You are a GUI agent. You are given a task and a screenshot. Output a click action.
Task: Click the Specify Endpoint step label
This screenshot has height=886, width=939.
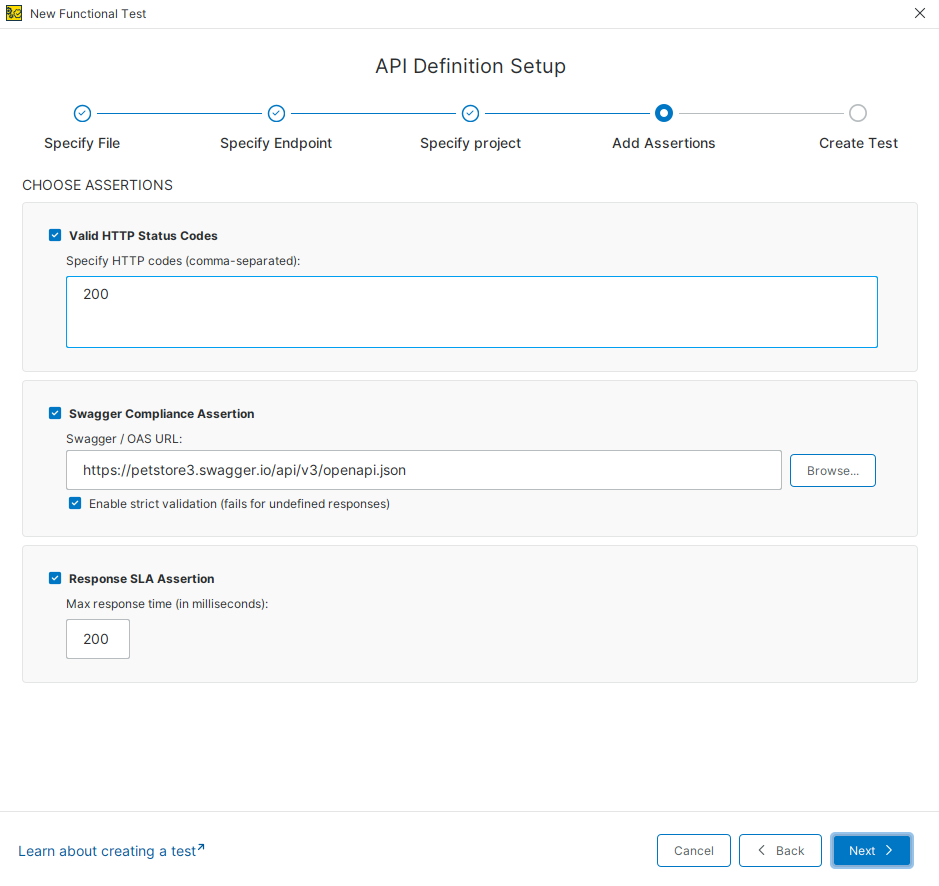(276, 143)
